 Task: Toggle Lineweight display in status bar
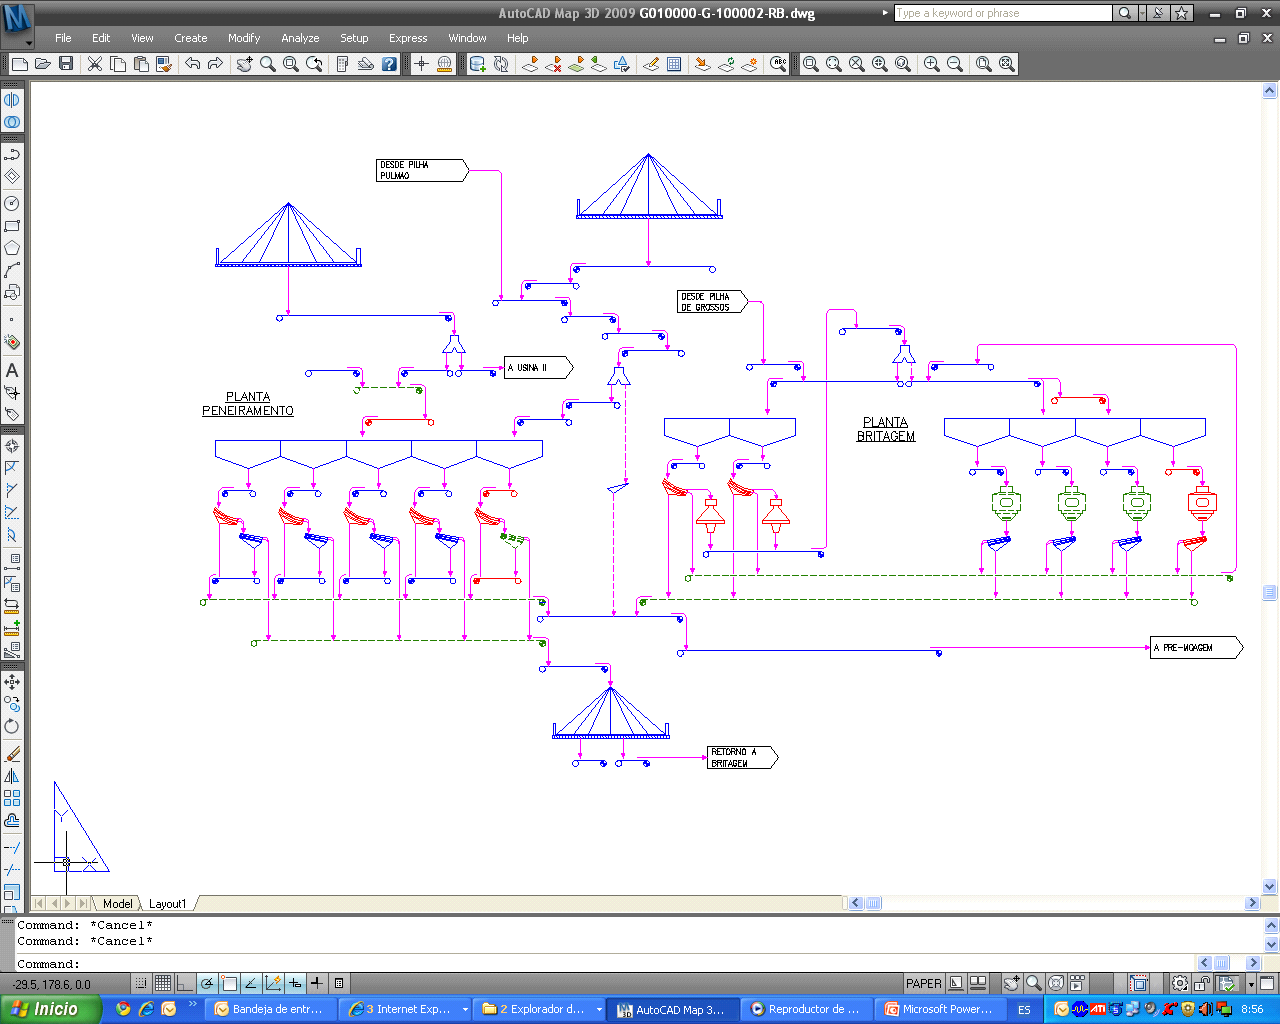point(317,984)
